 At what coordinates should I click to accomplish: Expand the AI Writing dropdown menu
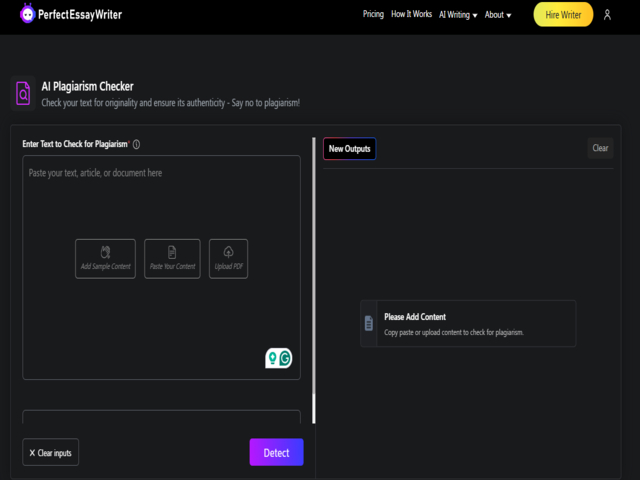tap(458, 15)
